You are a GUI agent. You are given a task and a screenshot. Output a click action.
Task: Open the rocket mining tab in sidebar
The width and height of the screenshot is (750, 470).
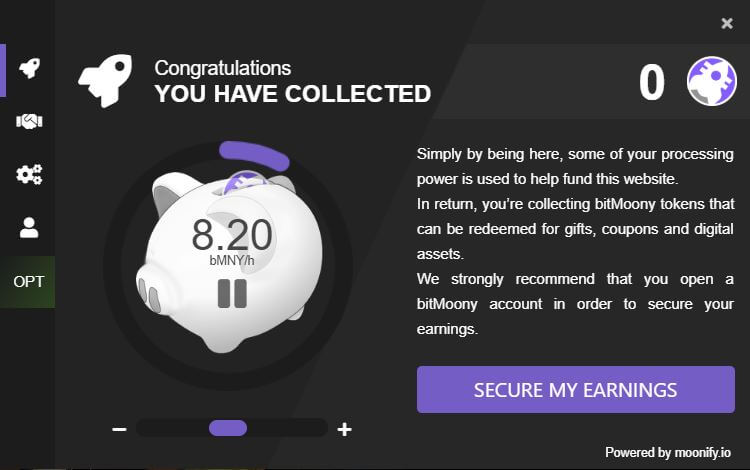pyautogui.click(x=29, y=68)
